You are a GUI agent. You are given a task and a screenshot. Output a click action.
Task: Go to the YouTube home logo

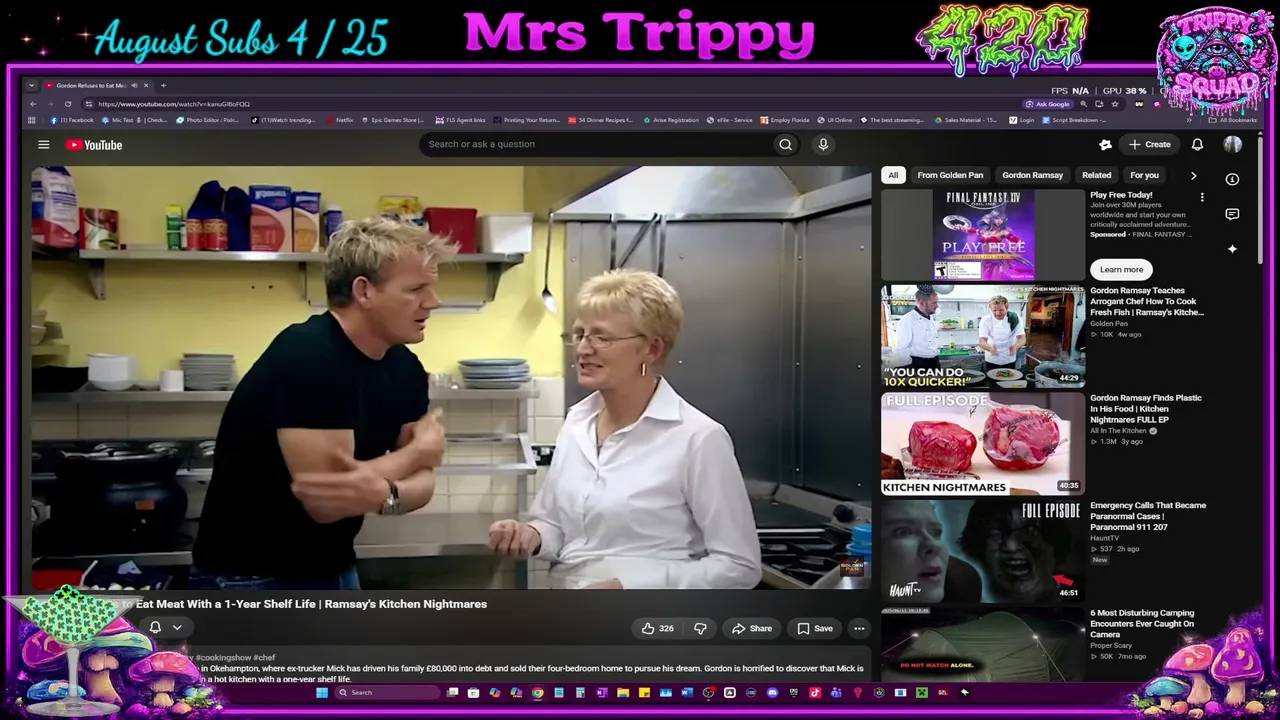[x=94, y=145]
